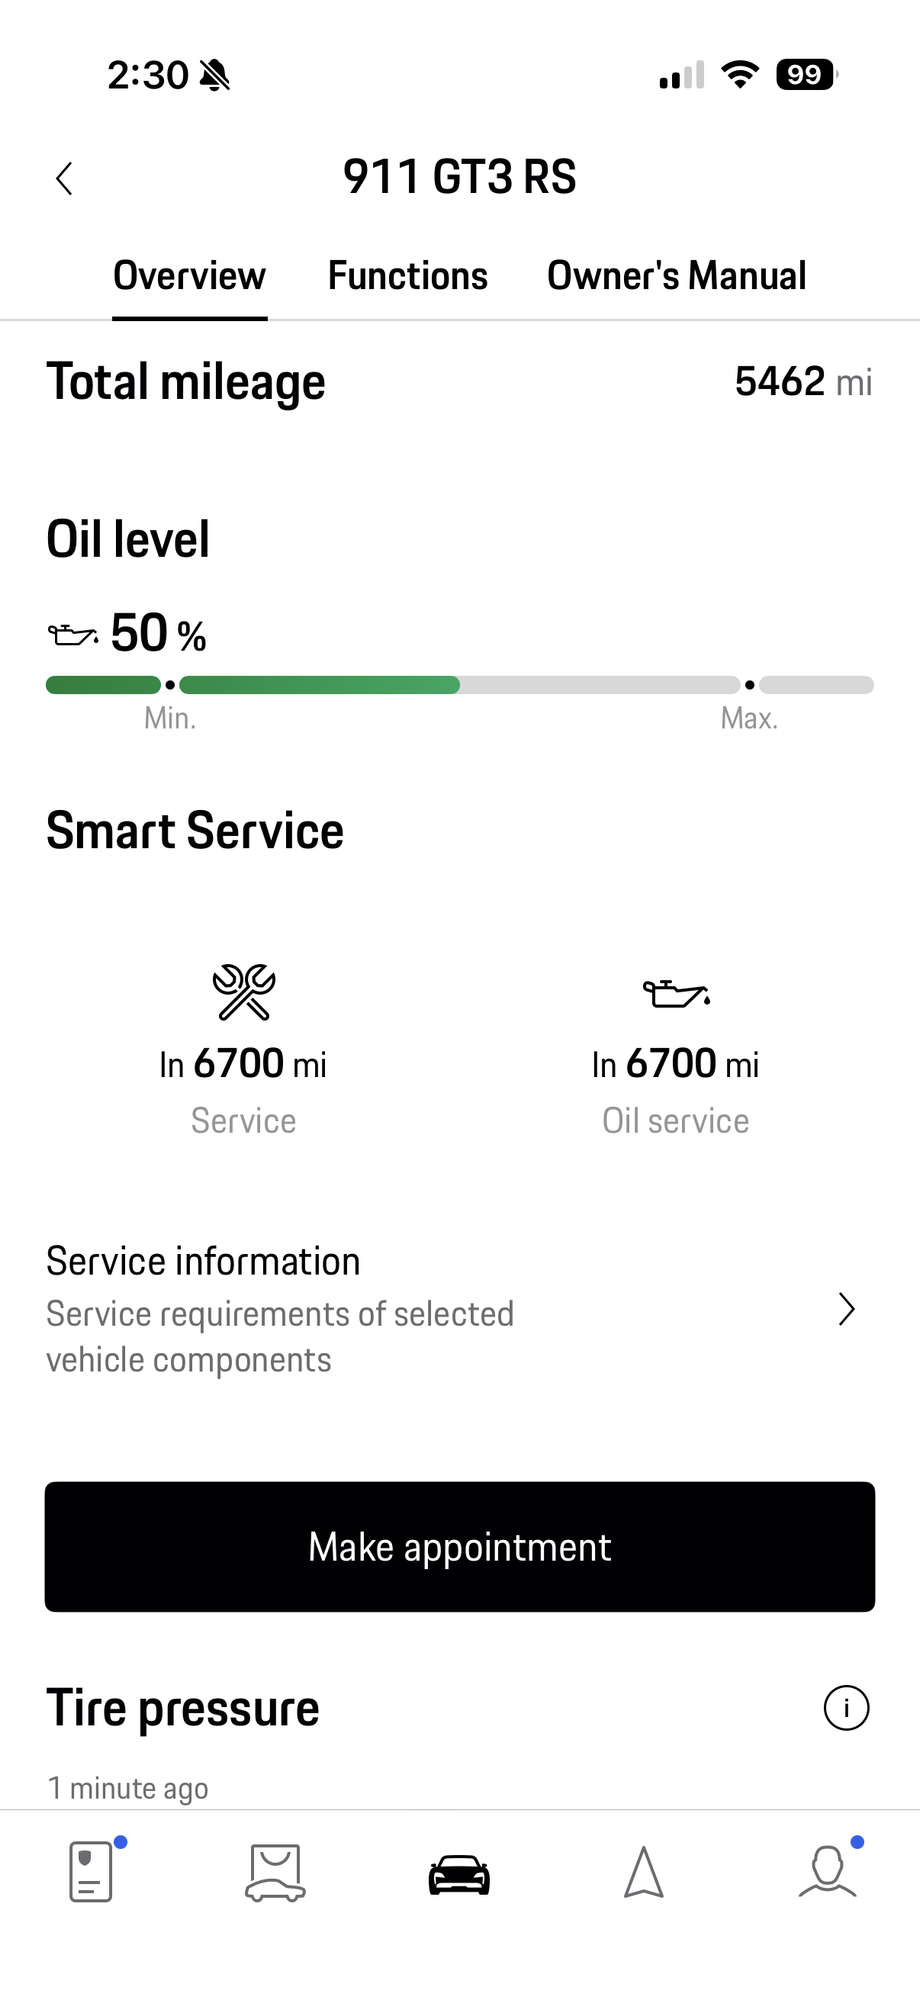Image resolution: width=920 pixels, height=2000 pixels.
Task: Open the news feed bottom tab icon
Action: point(91,1872)
